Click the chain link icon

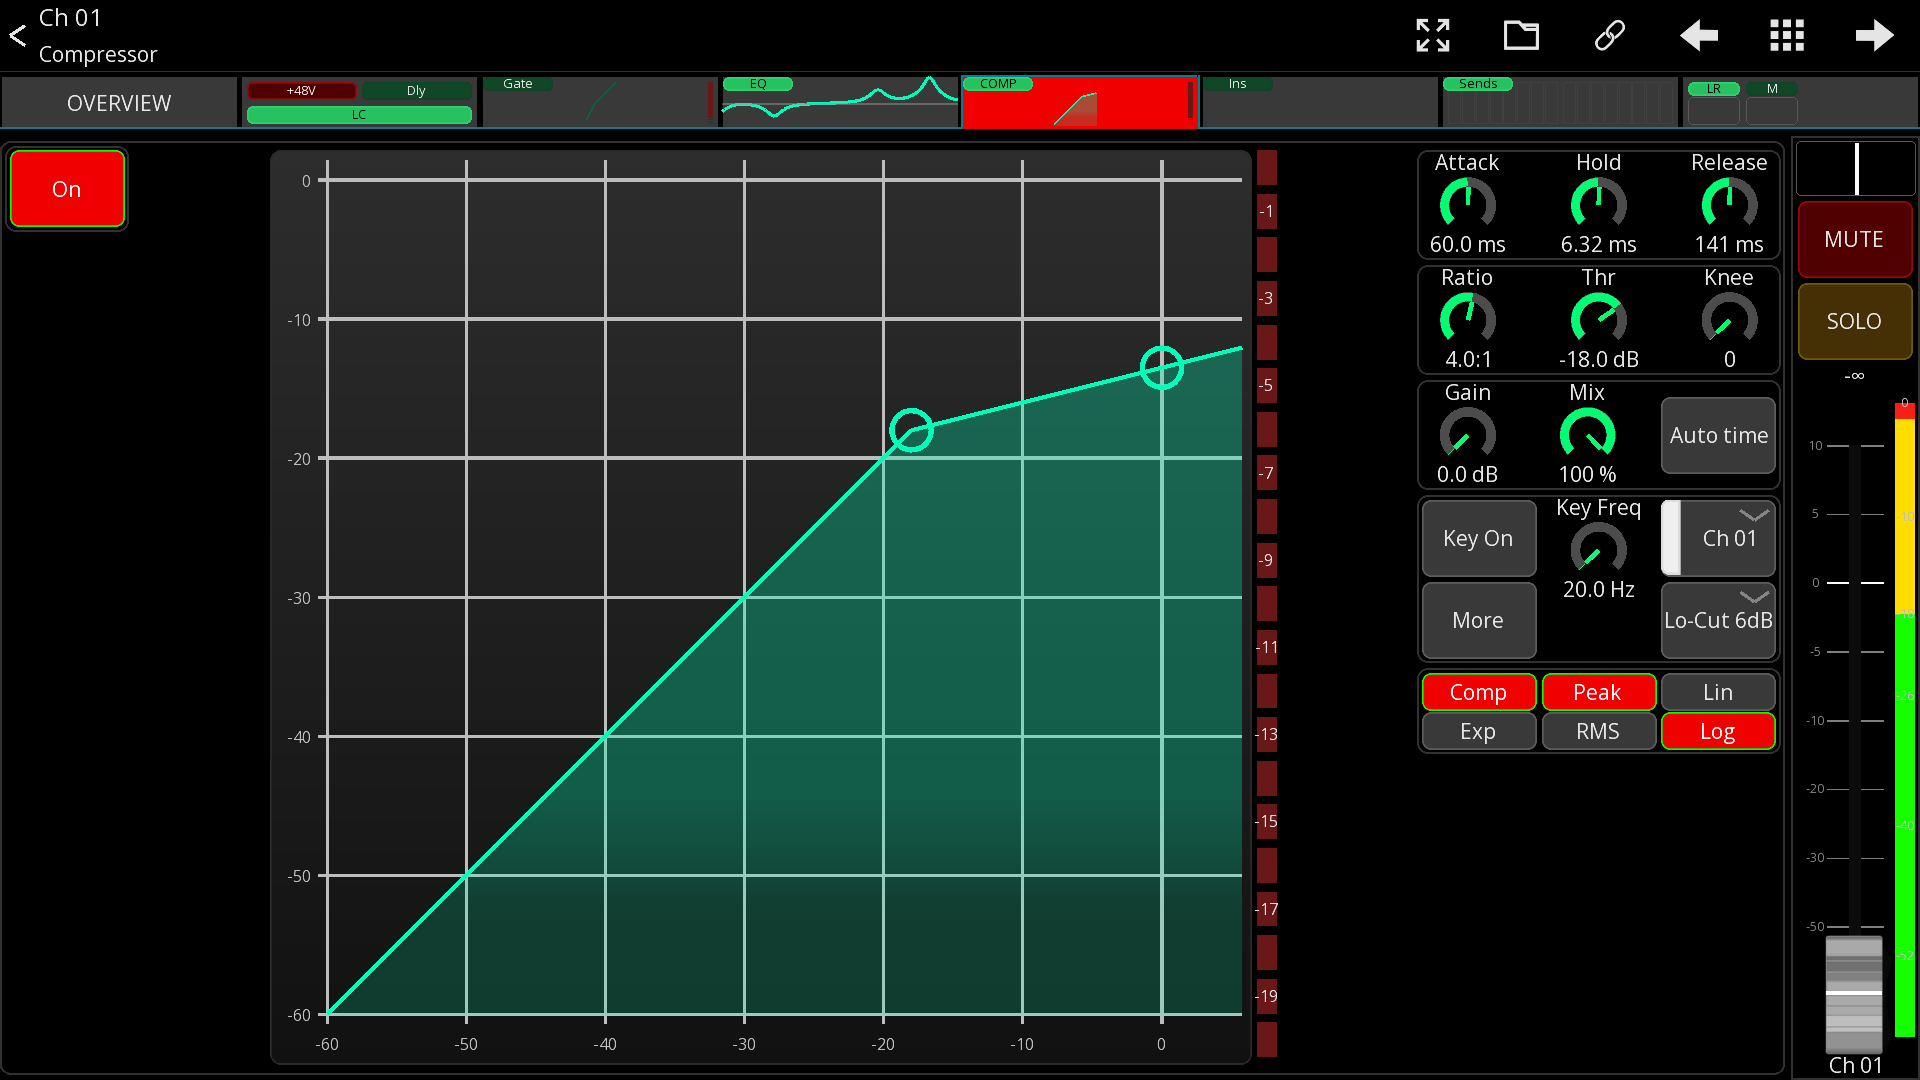pos(1609,36)
